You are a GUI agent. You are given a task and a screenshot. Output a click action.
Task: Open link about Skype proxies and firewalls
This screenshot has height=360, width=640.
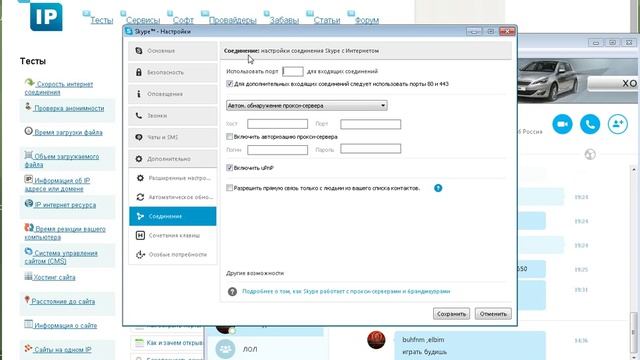pyautogui.click(x=346, y=291)
